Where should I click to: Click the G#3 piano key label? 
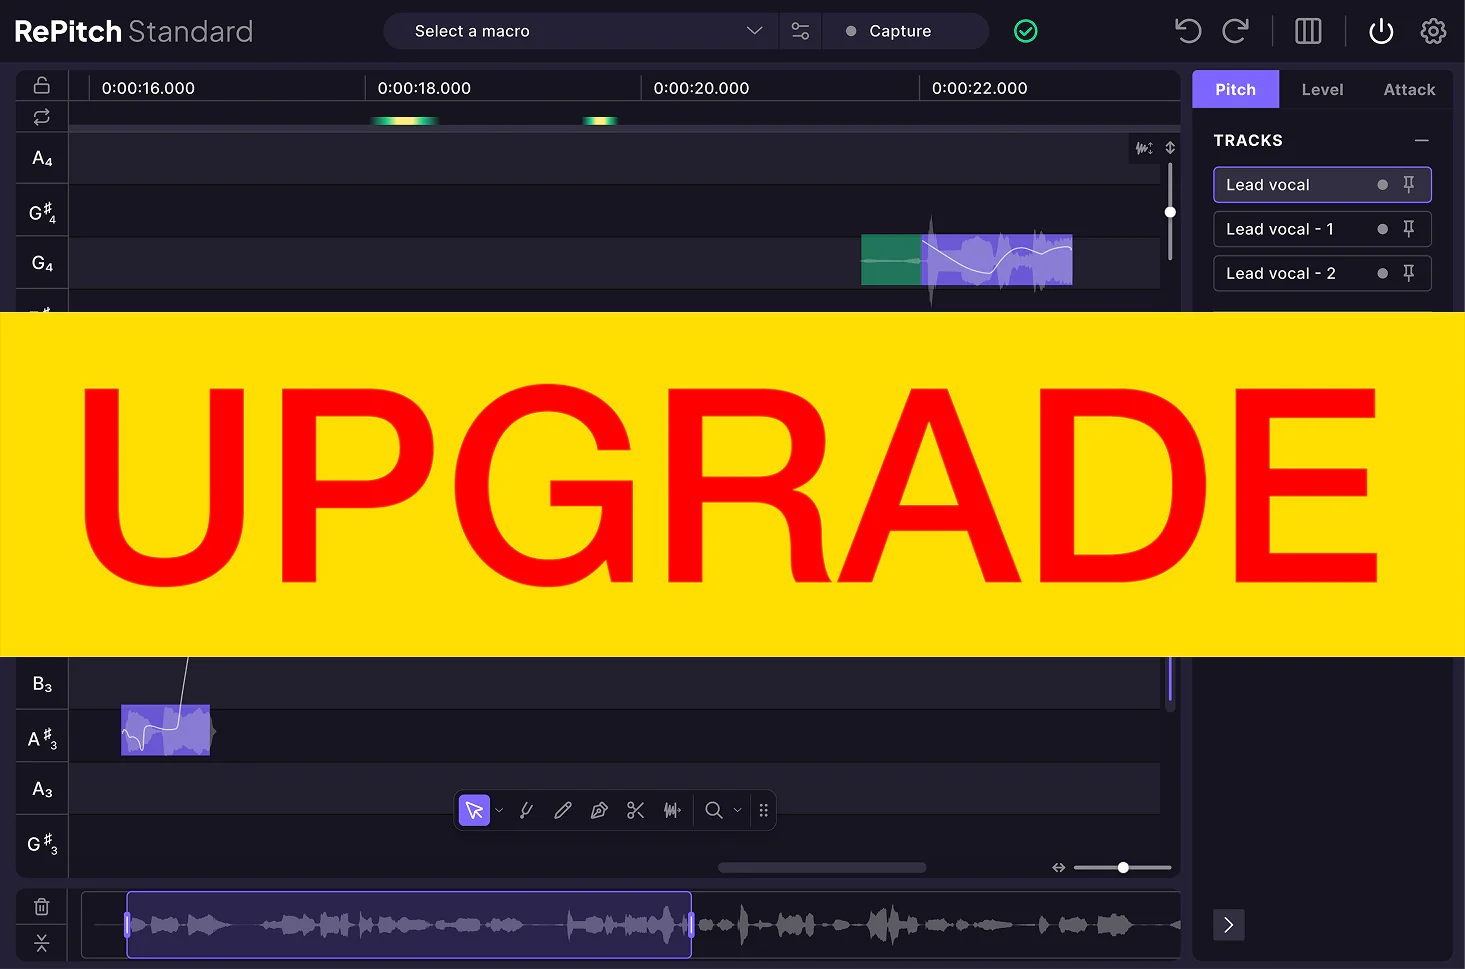(x=42, y=844)
